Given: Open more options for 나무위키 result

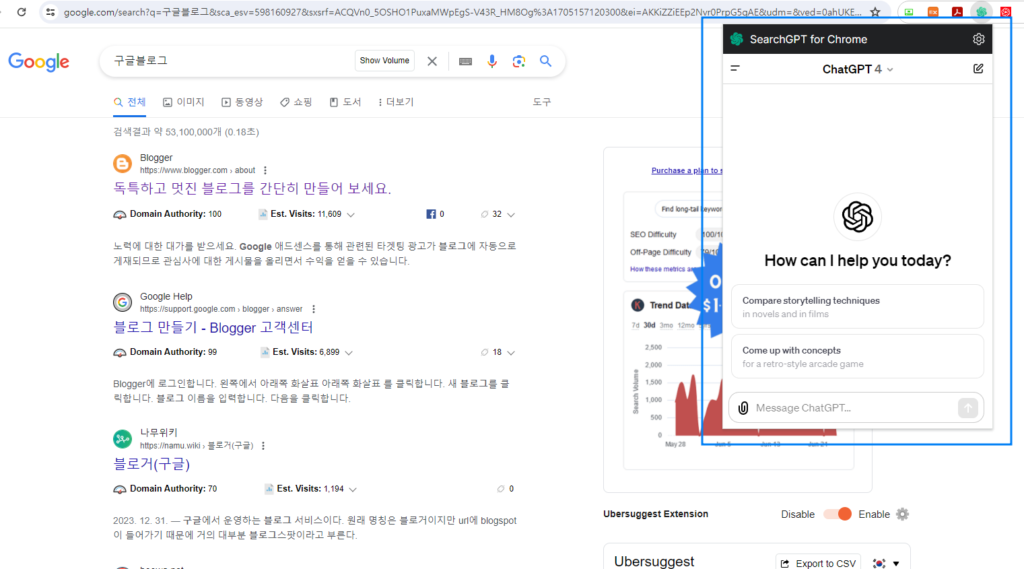Looking at the screenshot, I should (263, 446).
